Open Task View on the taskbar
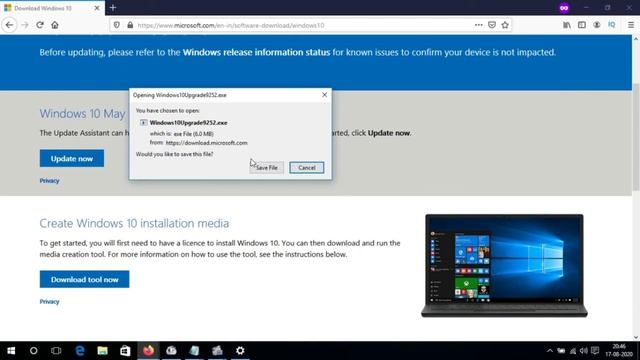Screen dimensions: 640x360 pos(56,351)
